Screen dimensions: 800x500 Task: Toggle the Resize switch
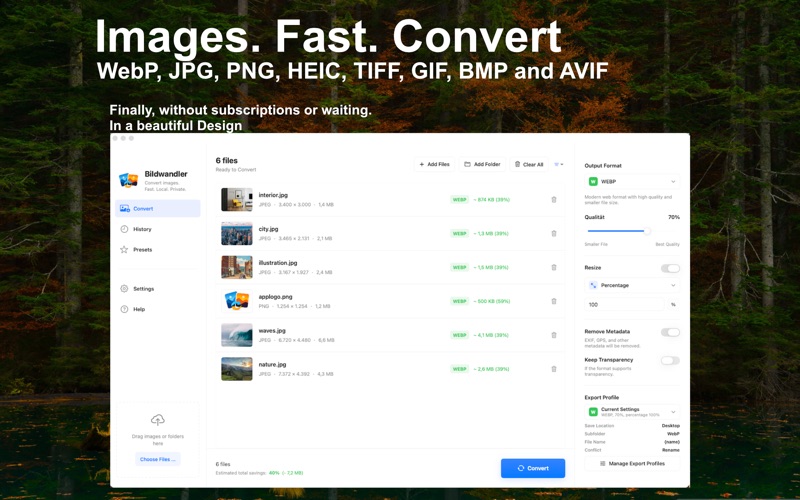[x=670, y=268]
